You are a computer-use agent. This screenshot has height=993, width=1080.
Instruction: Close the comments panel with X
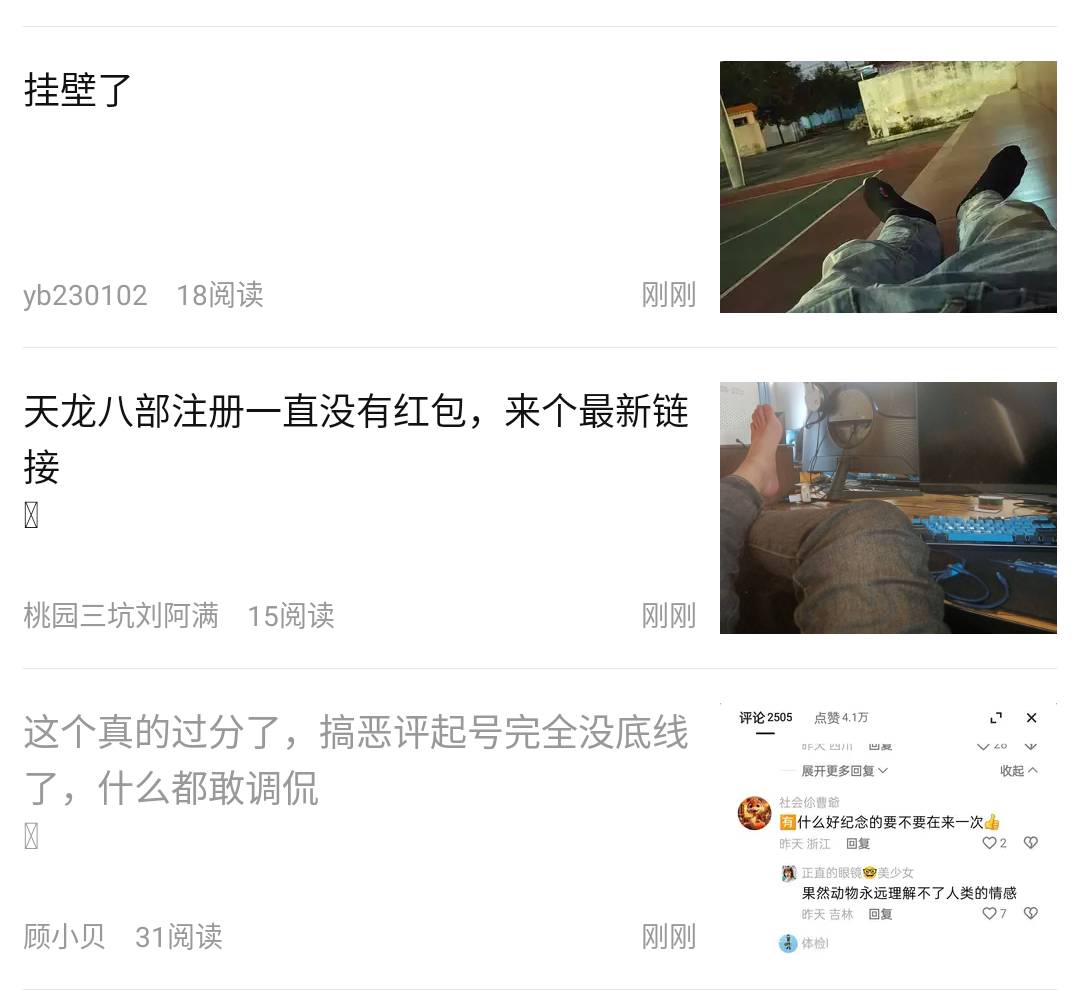click(x=1031, y=718)
